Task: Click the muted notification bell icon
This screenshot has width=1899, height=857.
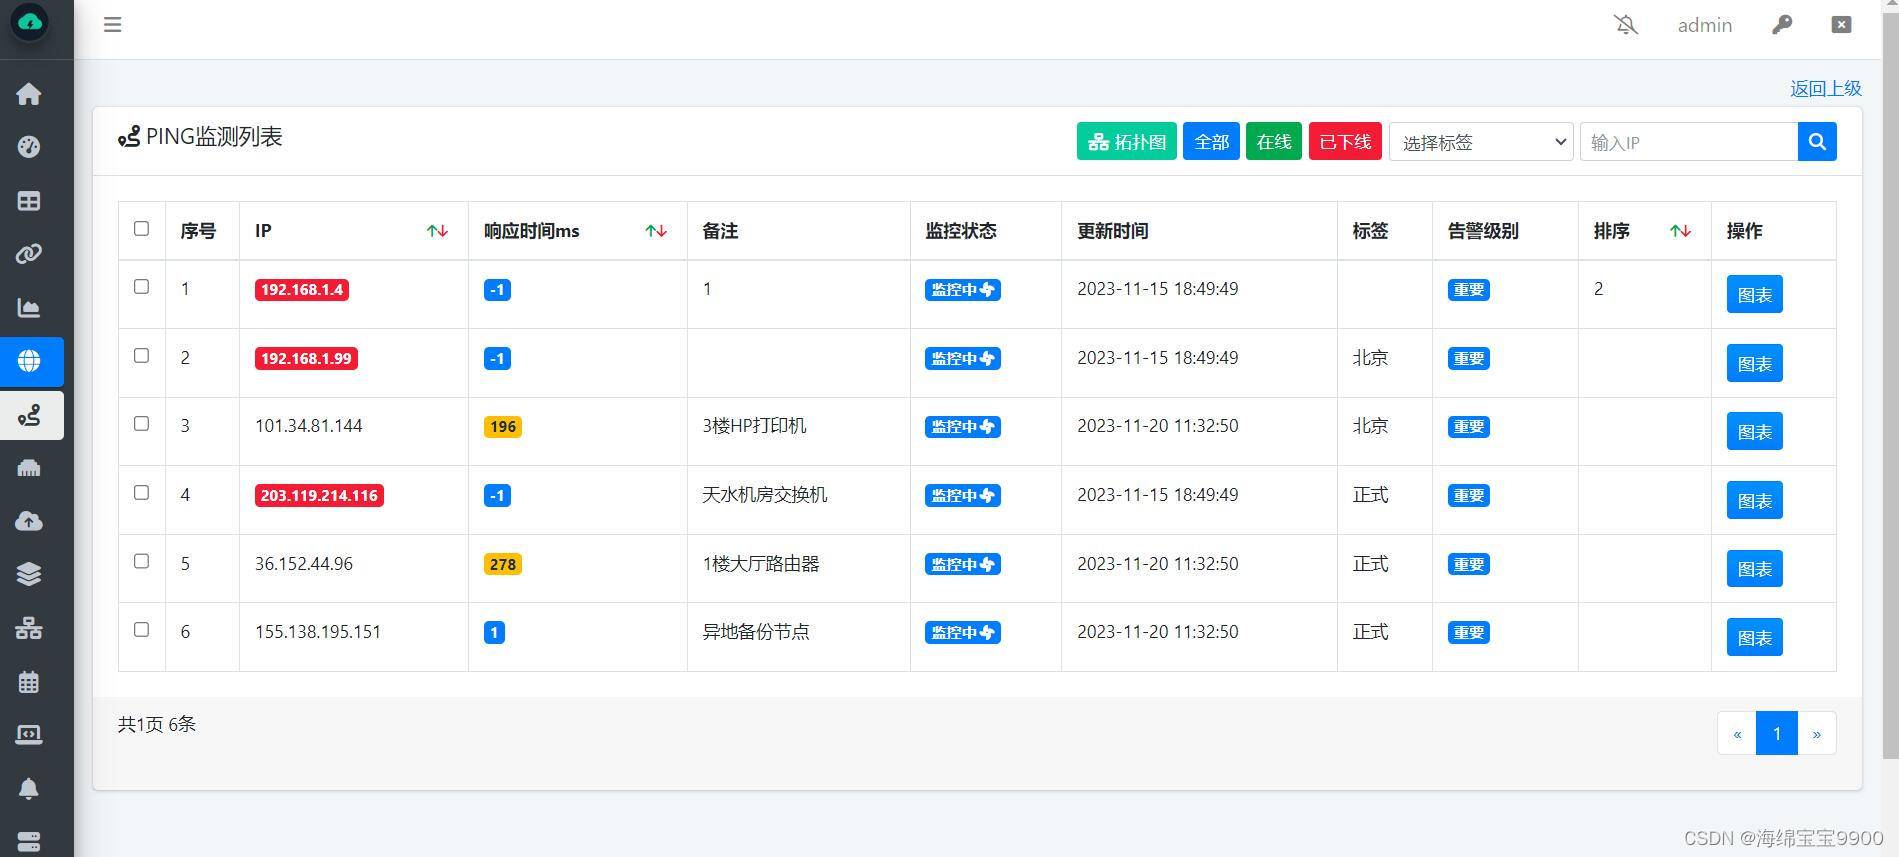Action: click(x=1626, y=24)
